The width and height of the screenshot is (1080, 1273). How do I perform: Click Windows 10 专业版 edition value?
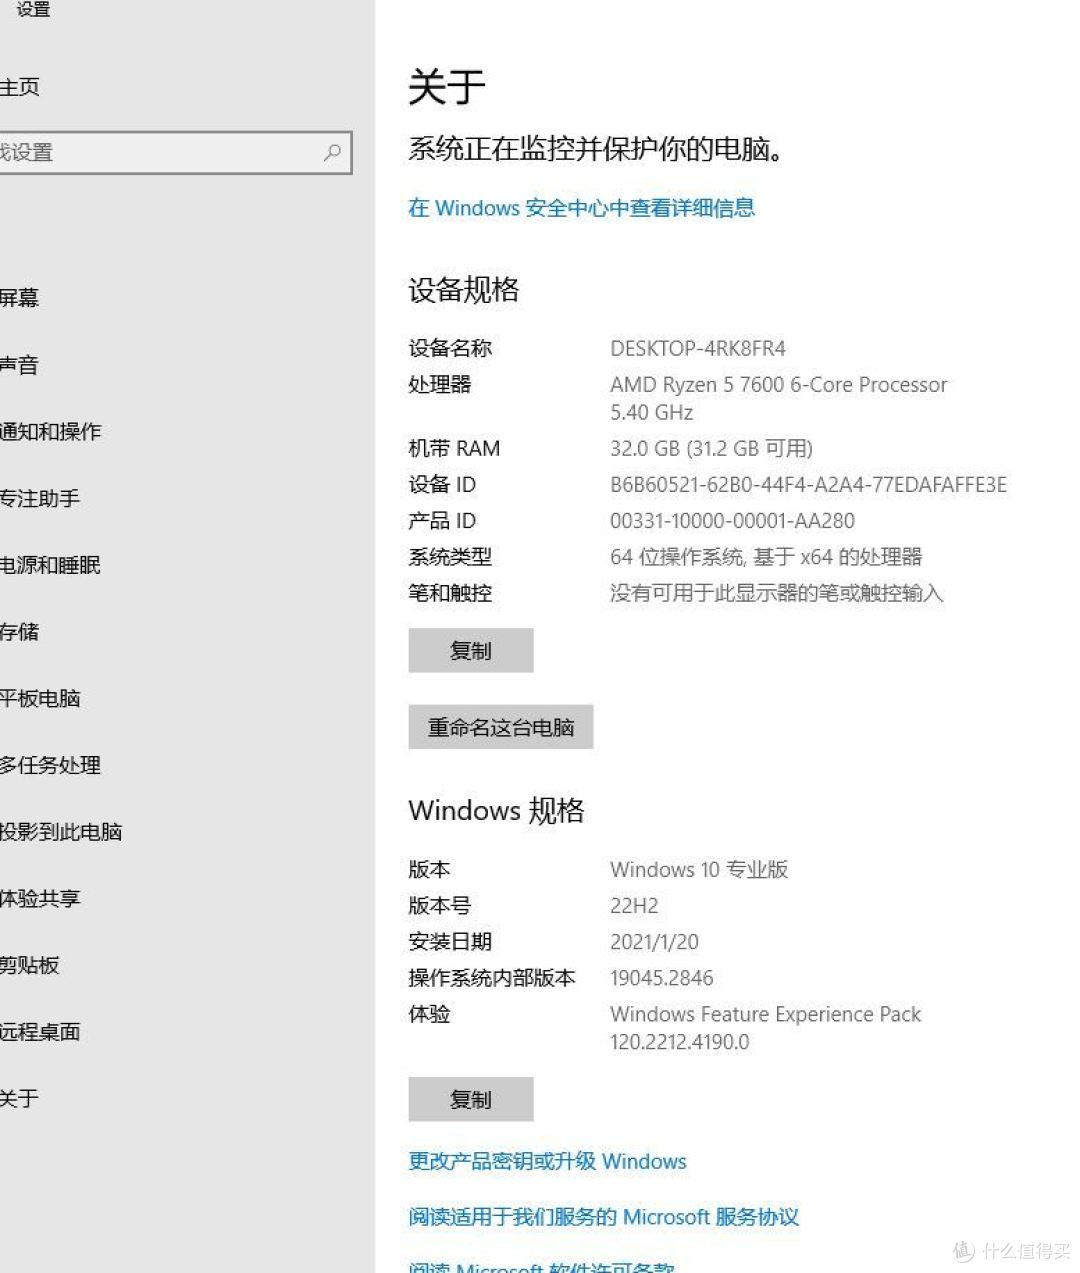click(699, 869)
